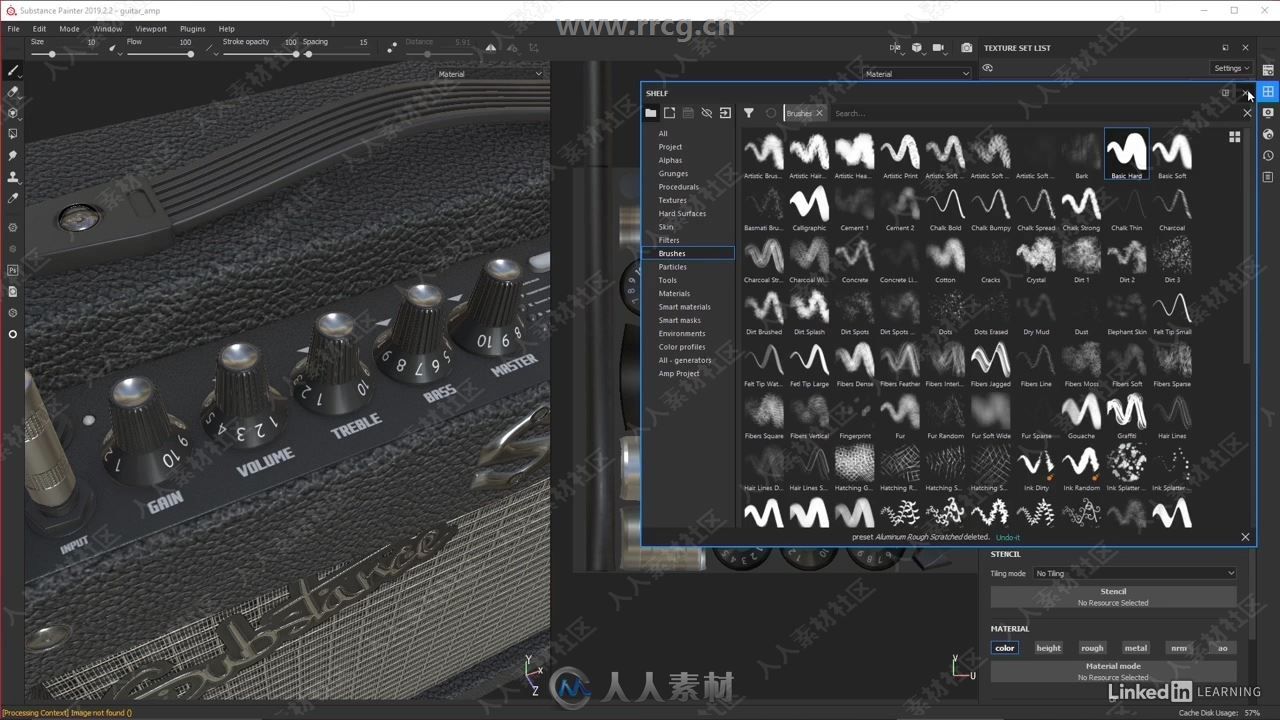Click the Stencil resource button
The image size is (1280, 720).
(1113, 597)
